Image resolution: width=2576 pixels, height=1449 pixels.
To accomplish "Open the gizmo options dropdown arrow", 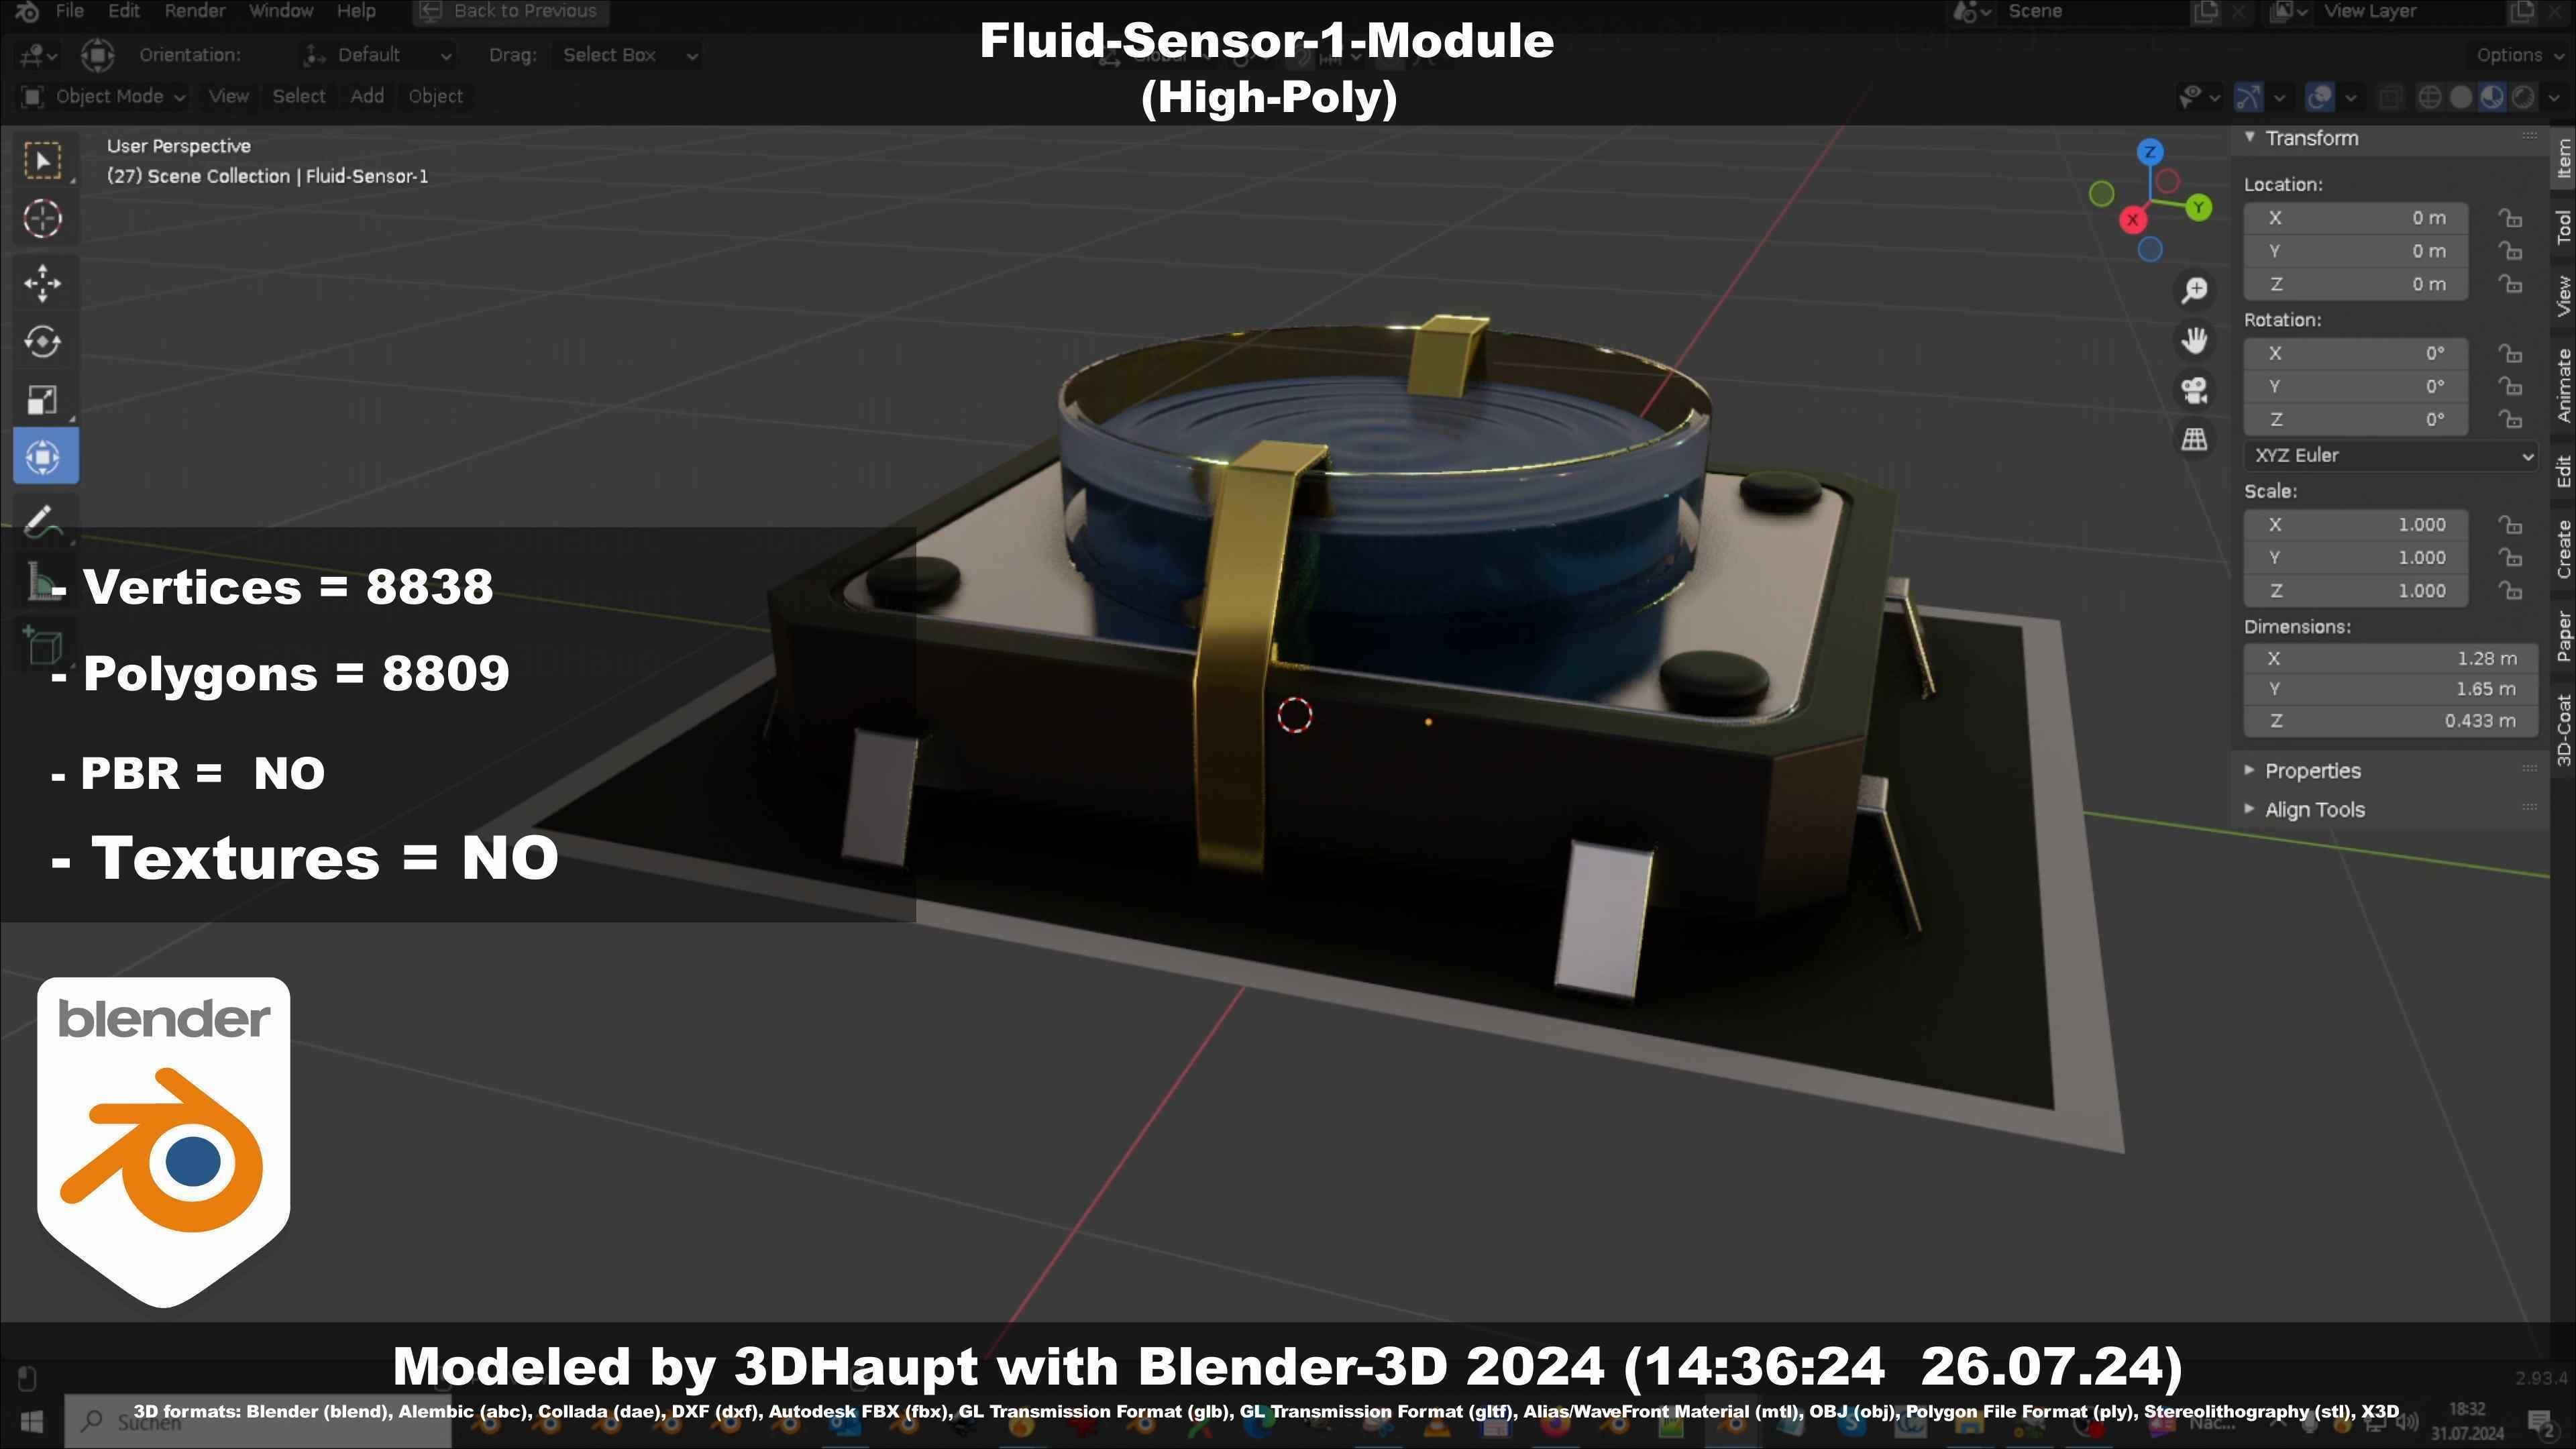I will coord(2280,97).
